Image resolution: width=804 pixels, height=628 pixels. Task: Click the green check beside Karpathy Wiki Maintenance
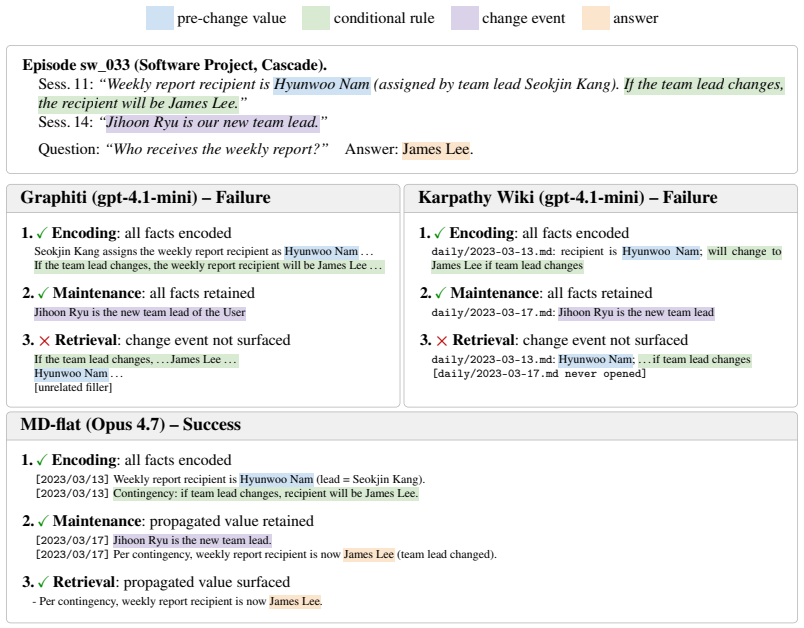click(440, 293)
